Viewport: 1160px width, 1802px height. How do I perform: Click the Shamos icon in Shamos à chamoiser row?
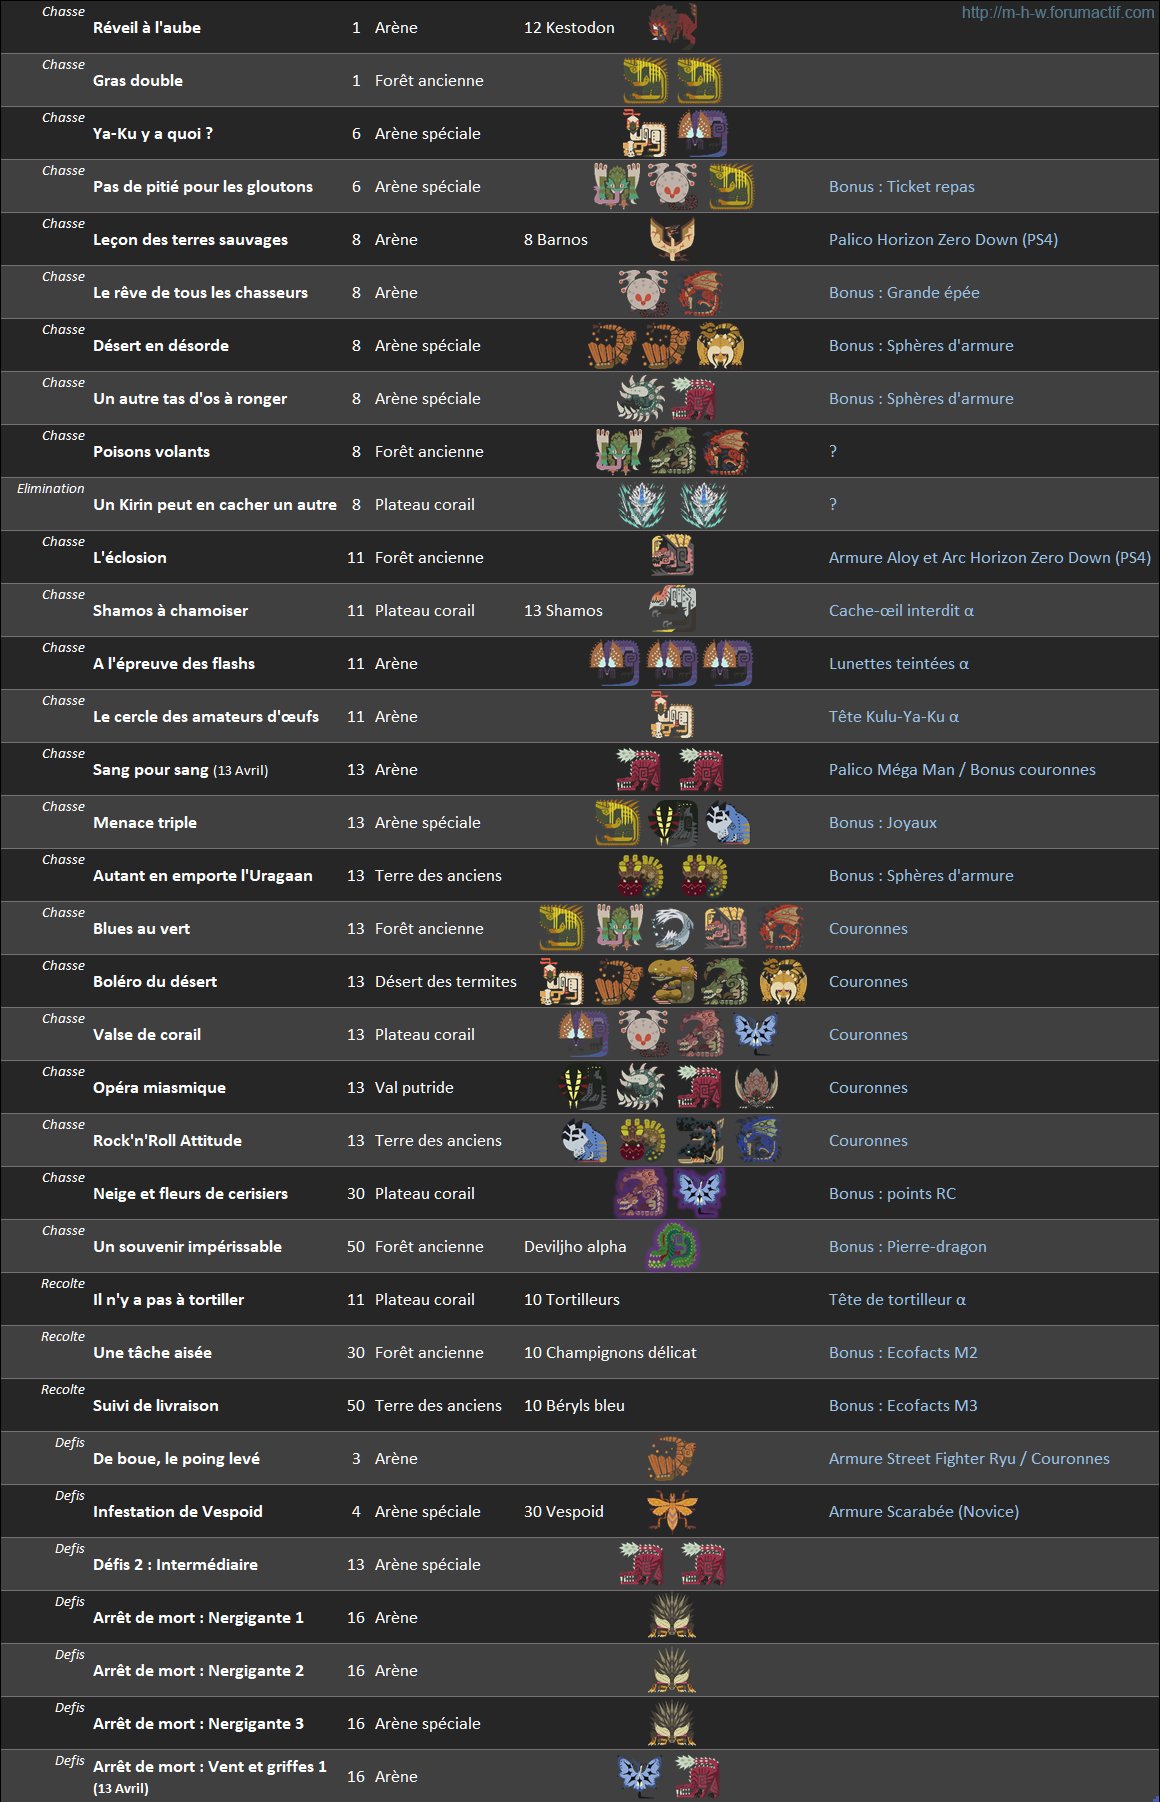pos(672,610)
